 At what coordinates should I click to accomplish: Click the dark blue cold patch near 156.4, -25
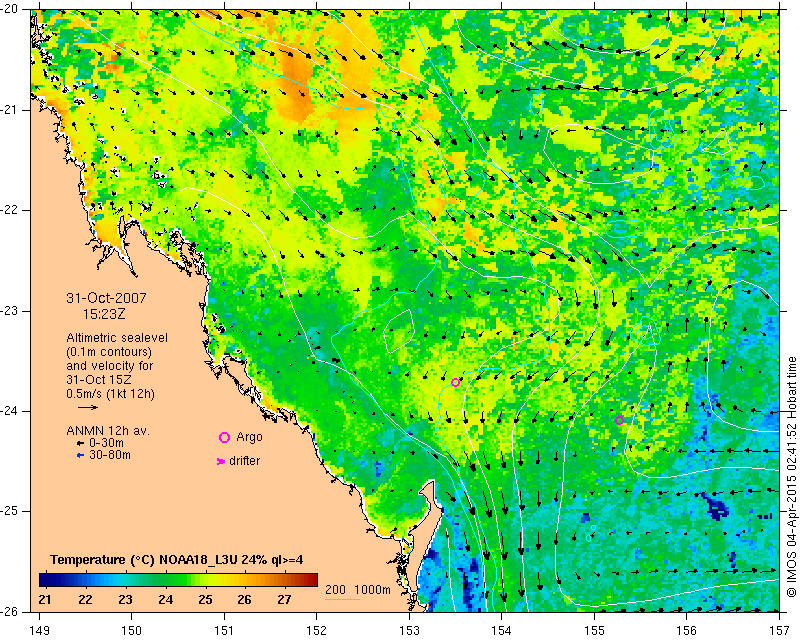pos(716,508)
